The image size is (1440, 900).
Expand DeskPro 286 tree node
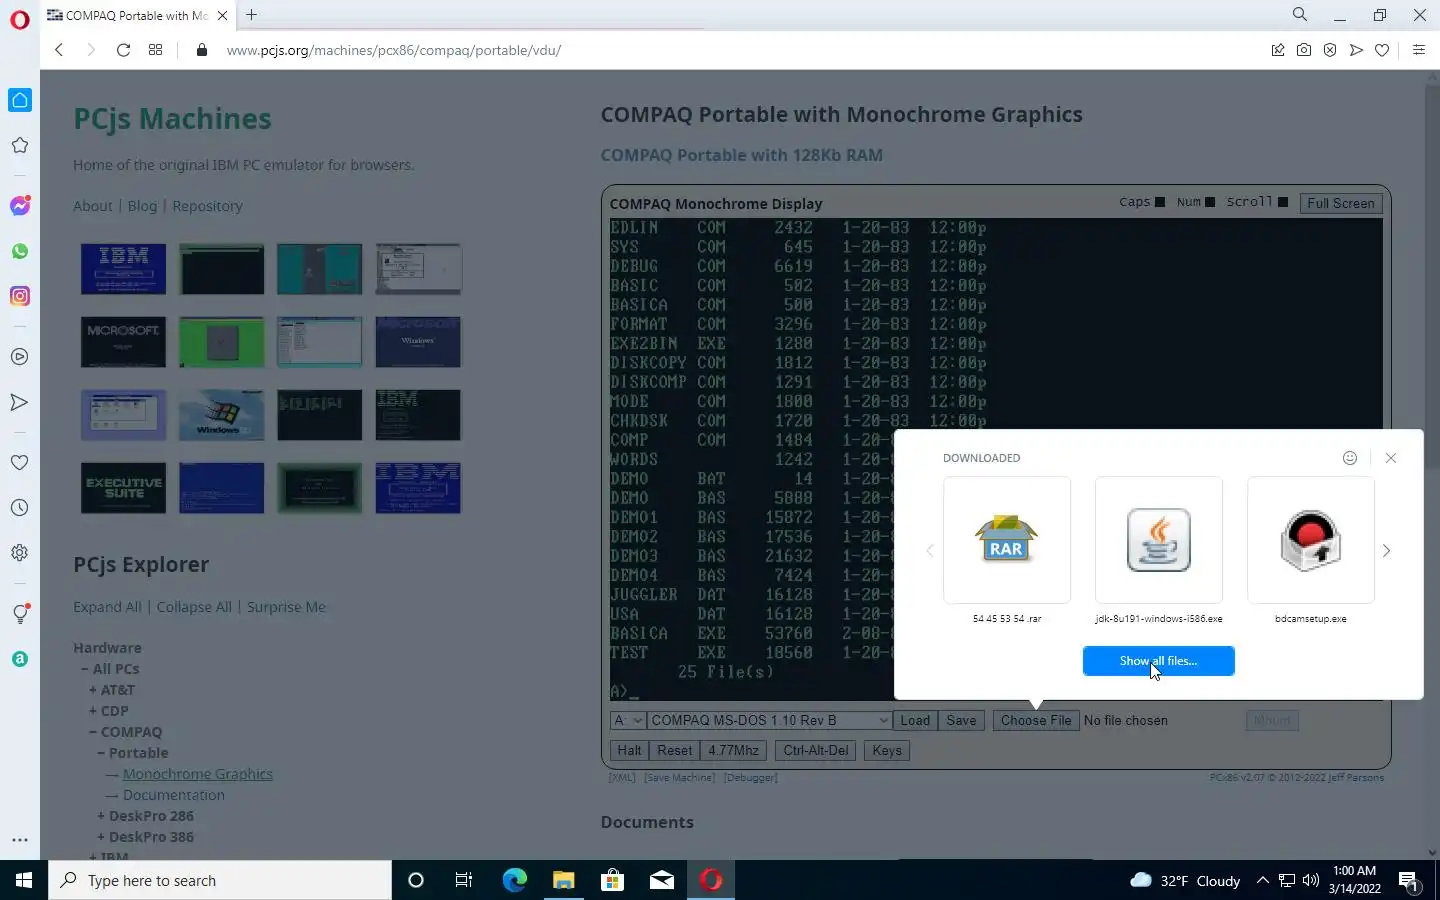(146, 816)
